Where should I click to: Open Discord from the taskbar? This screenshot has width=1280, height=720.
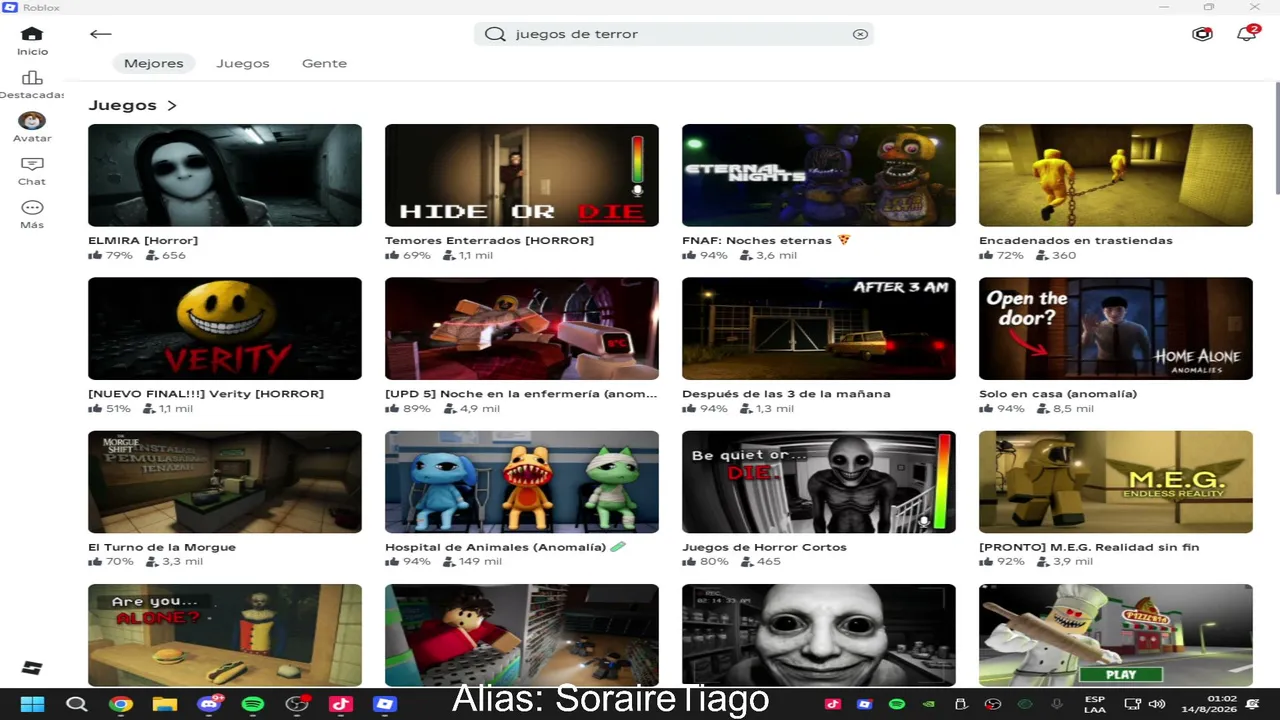coord(209,704)
